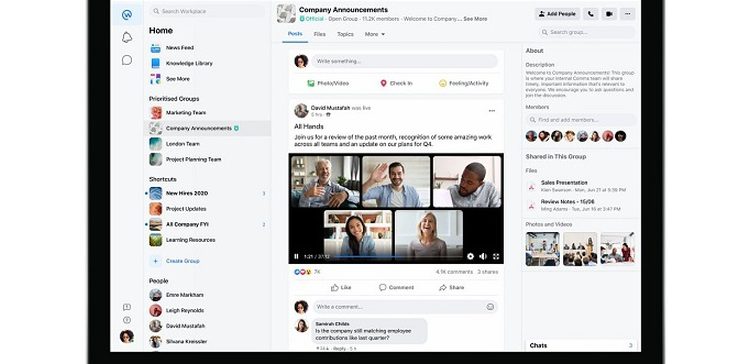Click David Mustafah's name on the post
This screenshot has height=364, width=750.
(331, 108)
